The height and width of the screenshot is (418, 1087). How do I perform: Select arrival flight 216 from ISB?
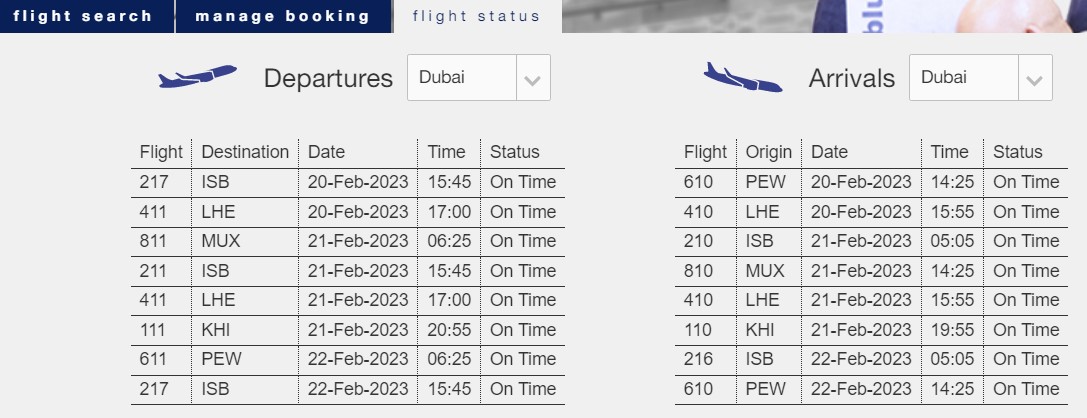pos(871,360)
